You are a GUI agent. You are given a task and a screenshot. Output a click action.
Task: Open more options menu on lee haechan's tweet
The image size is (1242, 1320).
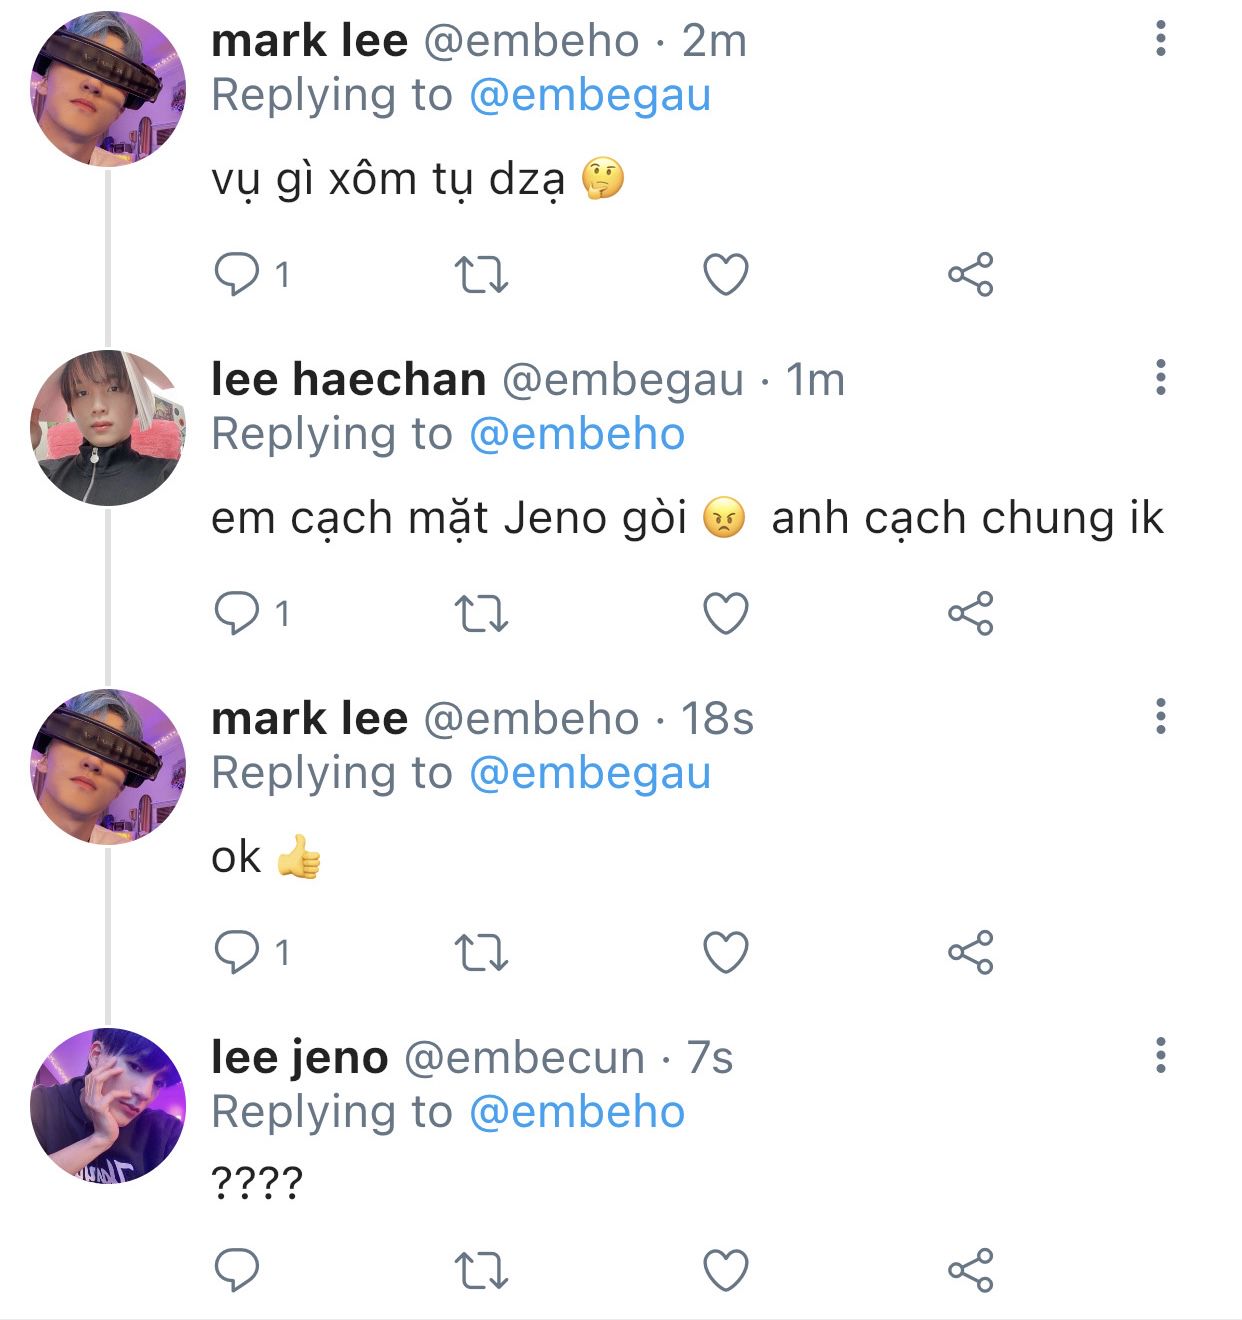click(1160, 378)
